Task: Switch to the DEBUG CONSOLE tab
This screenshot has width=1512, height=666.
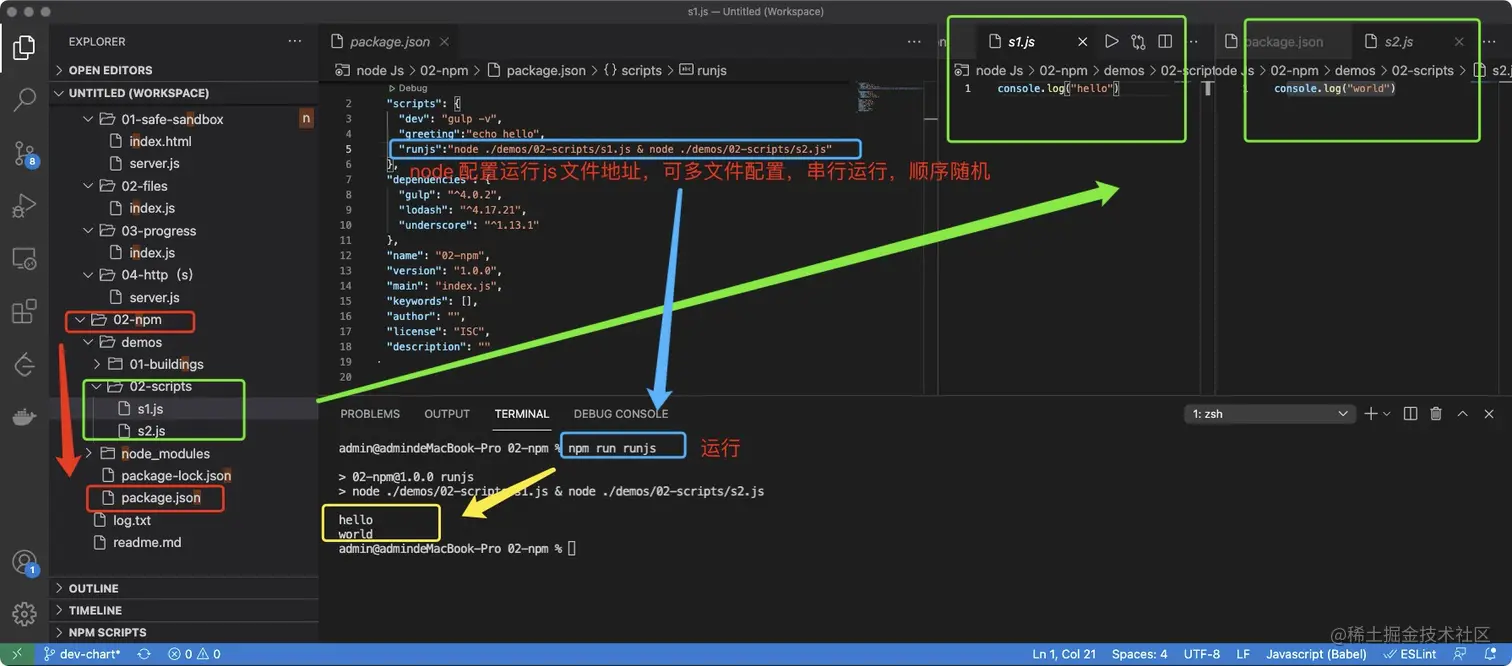Action: tap(621, 414)
